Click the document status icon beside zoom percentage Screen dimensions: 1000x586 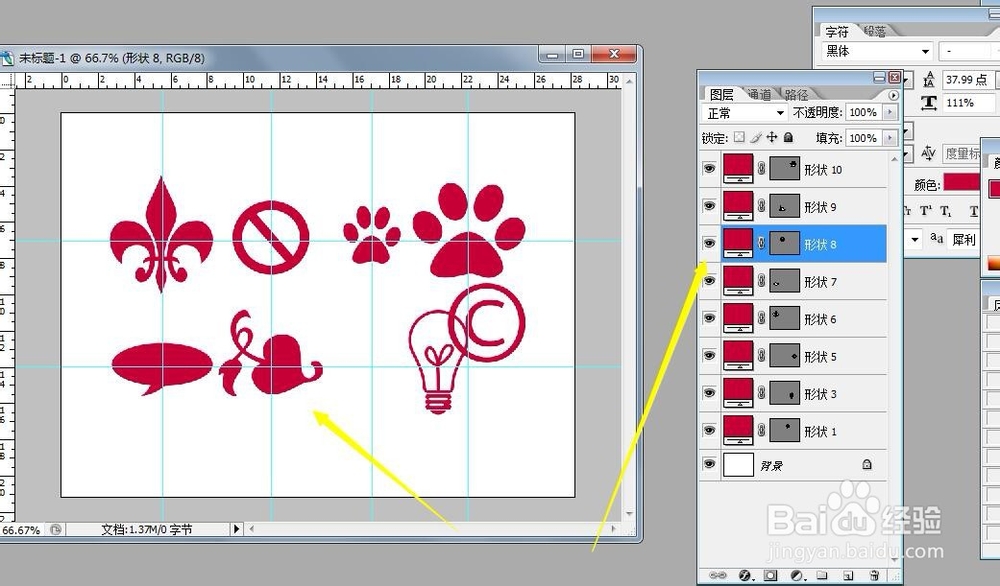coord(55,529)
